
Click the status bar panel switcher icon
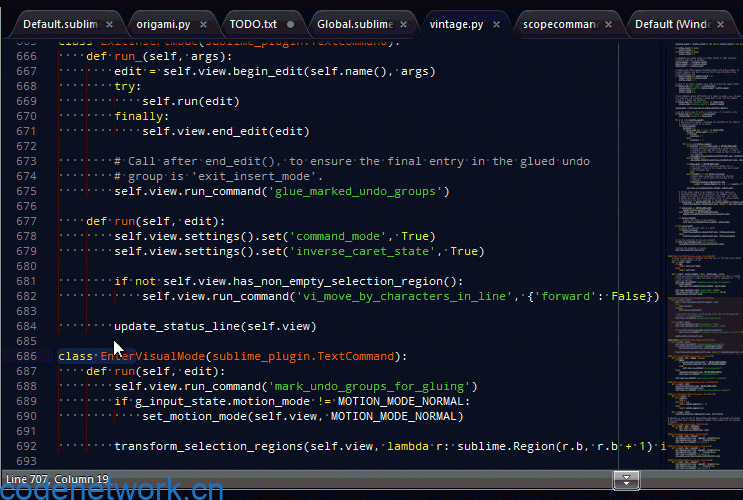coord(626,480)
